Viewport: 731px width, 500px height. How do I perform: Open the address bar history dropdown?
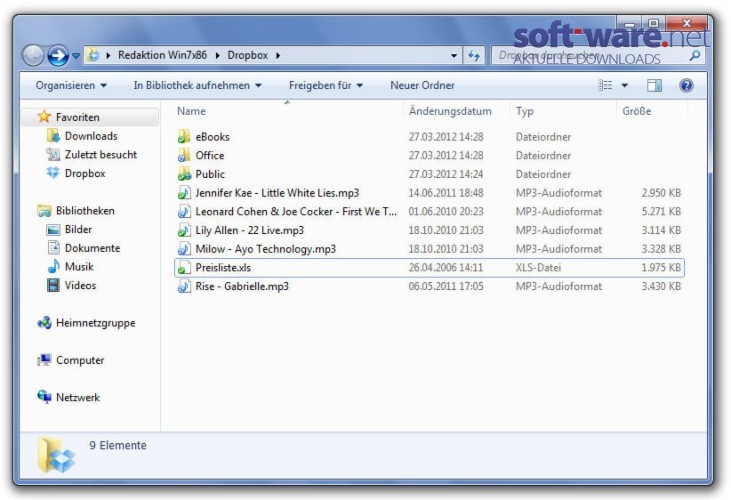454,55
